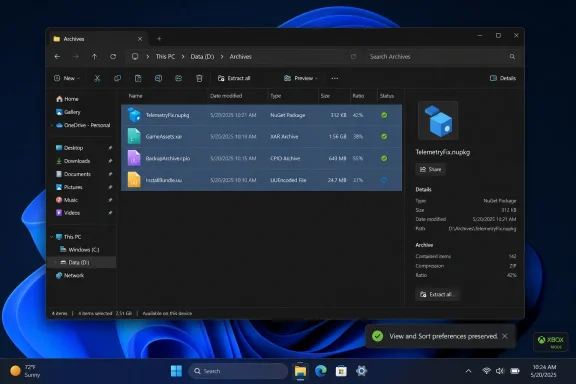Open the Preview dropdown
Screen dimensions: 576x384
(x=301, y=78)
